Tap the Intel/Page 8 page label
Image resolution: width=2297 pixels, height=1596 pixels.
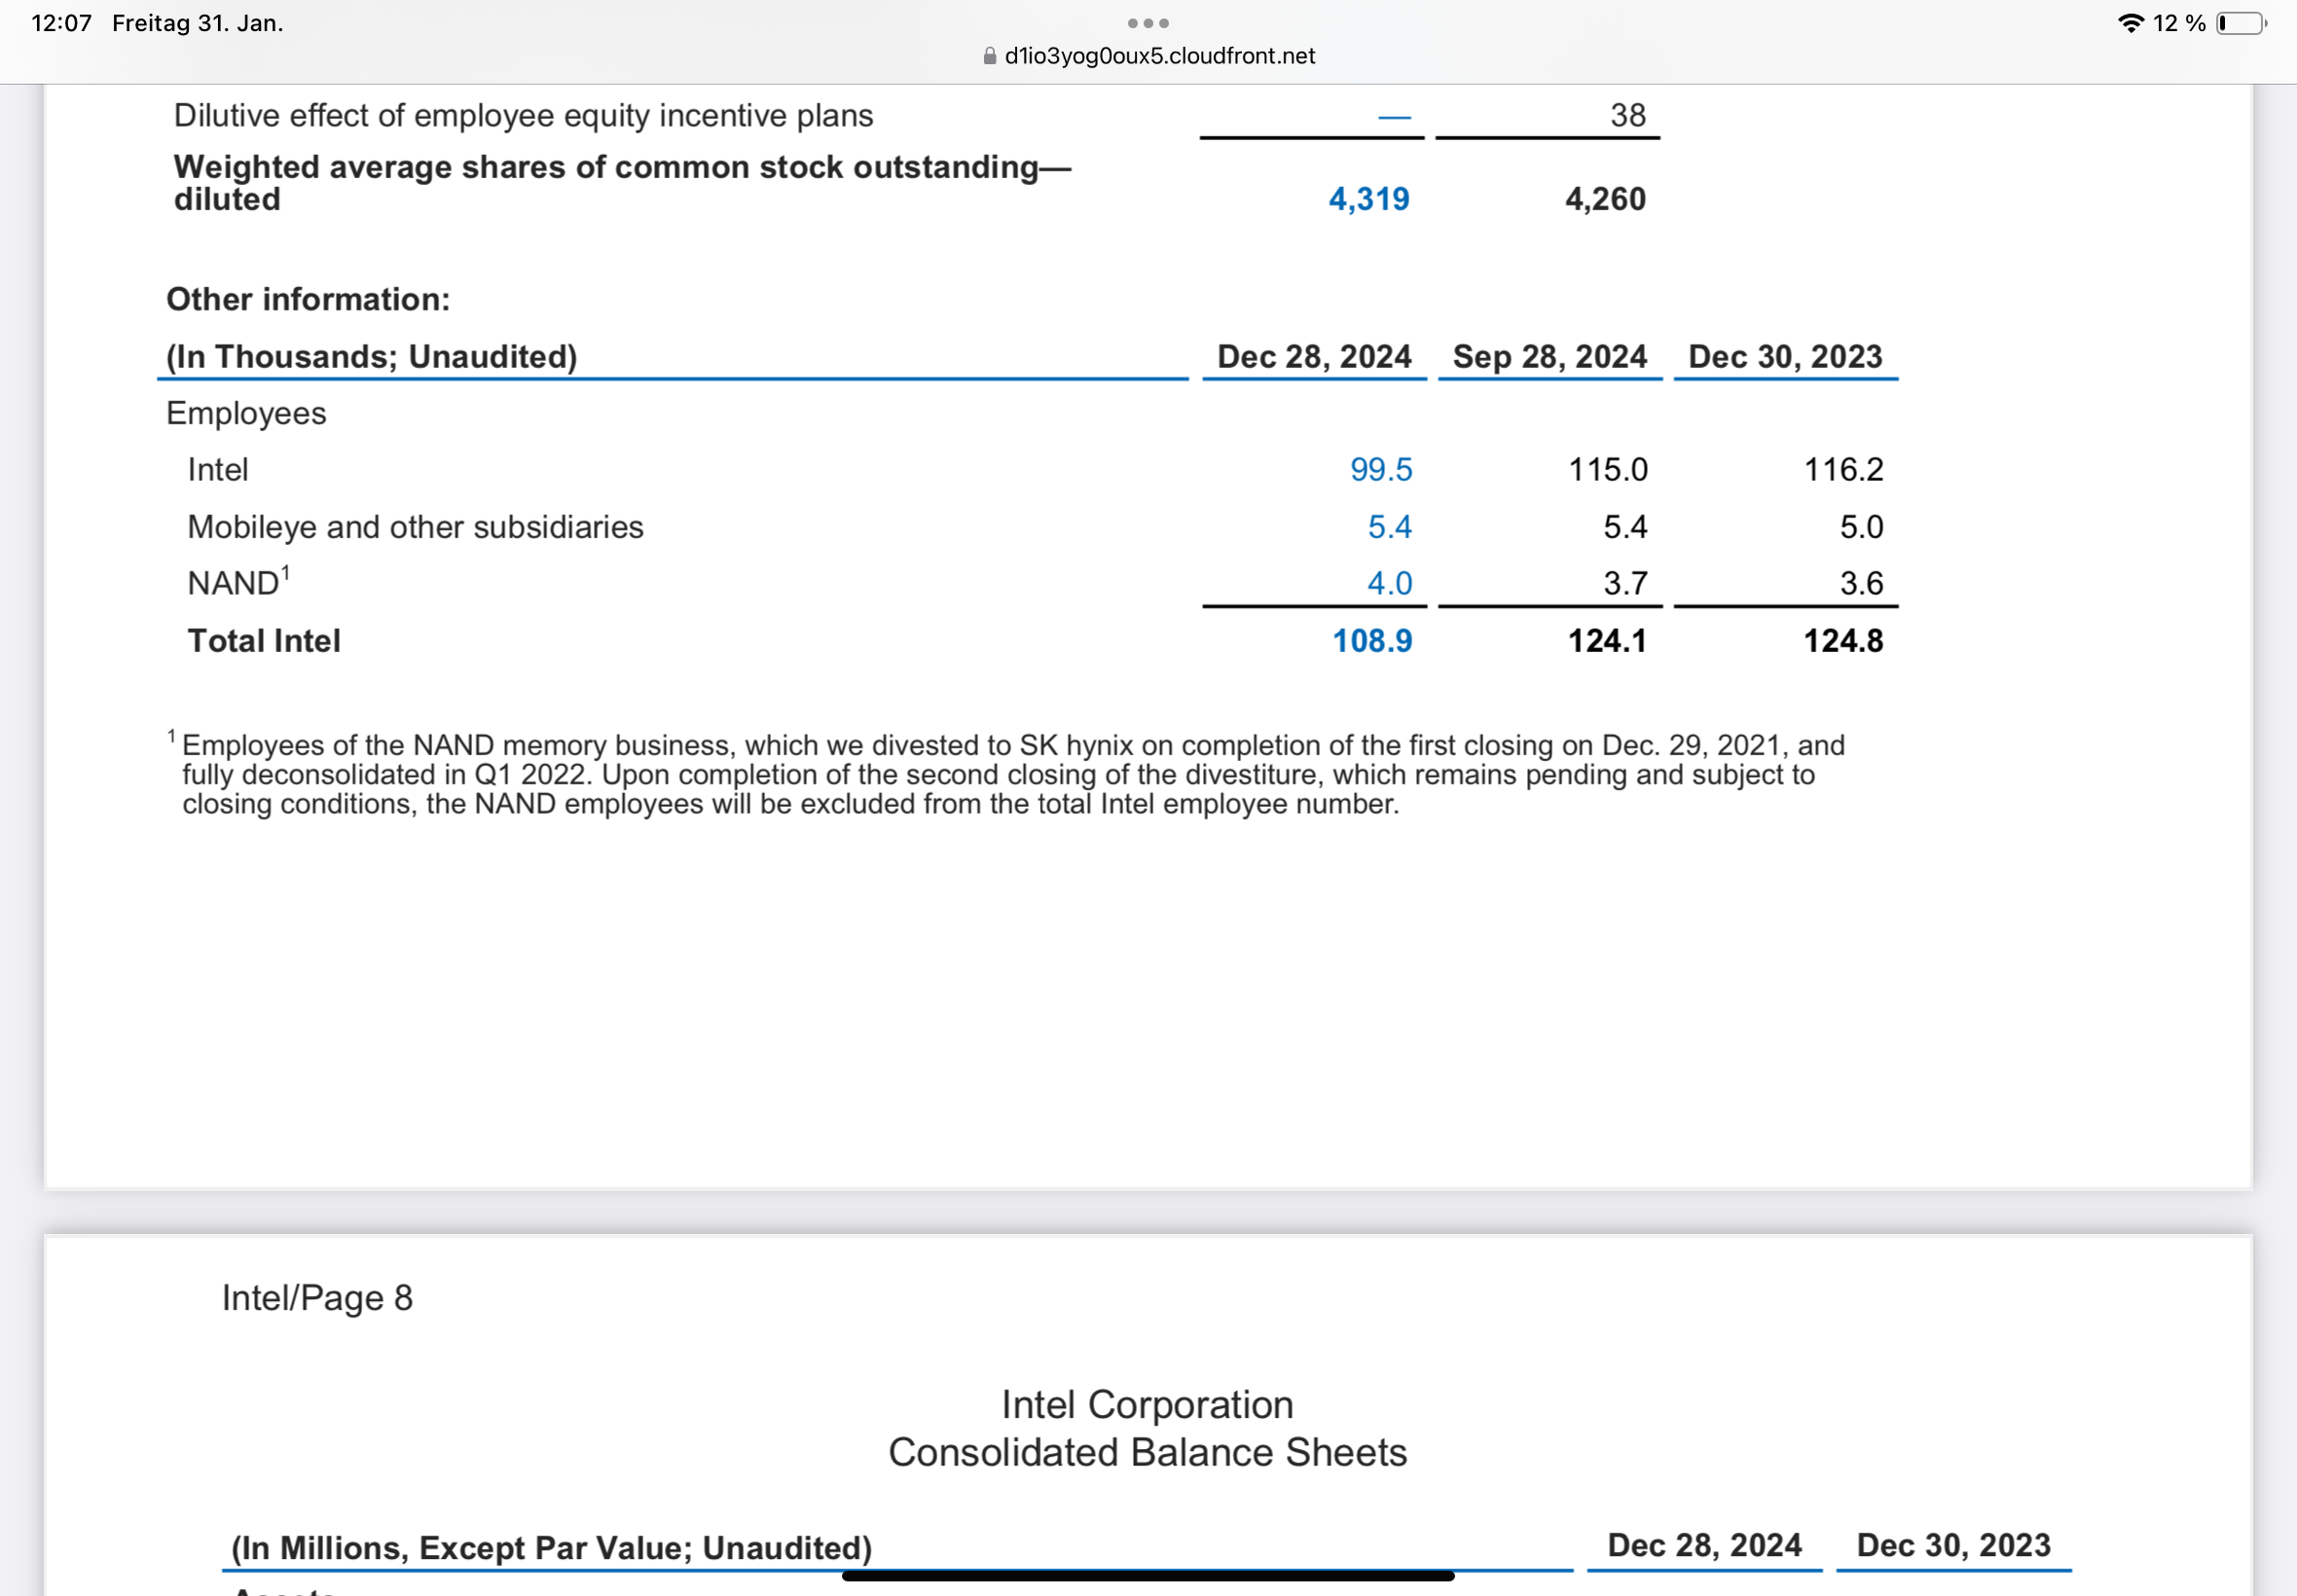click(x=317, y=1298)
